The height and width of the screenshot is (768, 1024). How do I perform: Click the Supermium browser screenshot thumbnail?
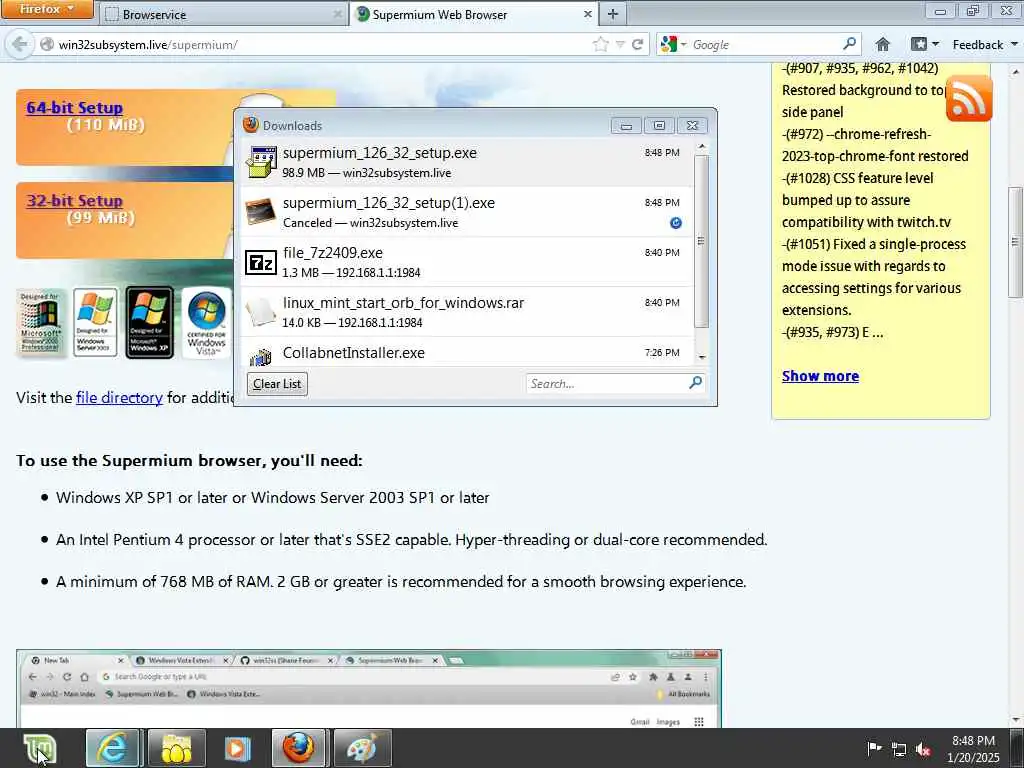point(369,688)
